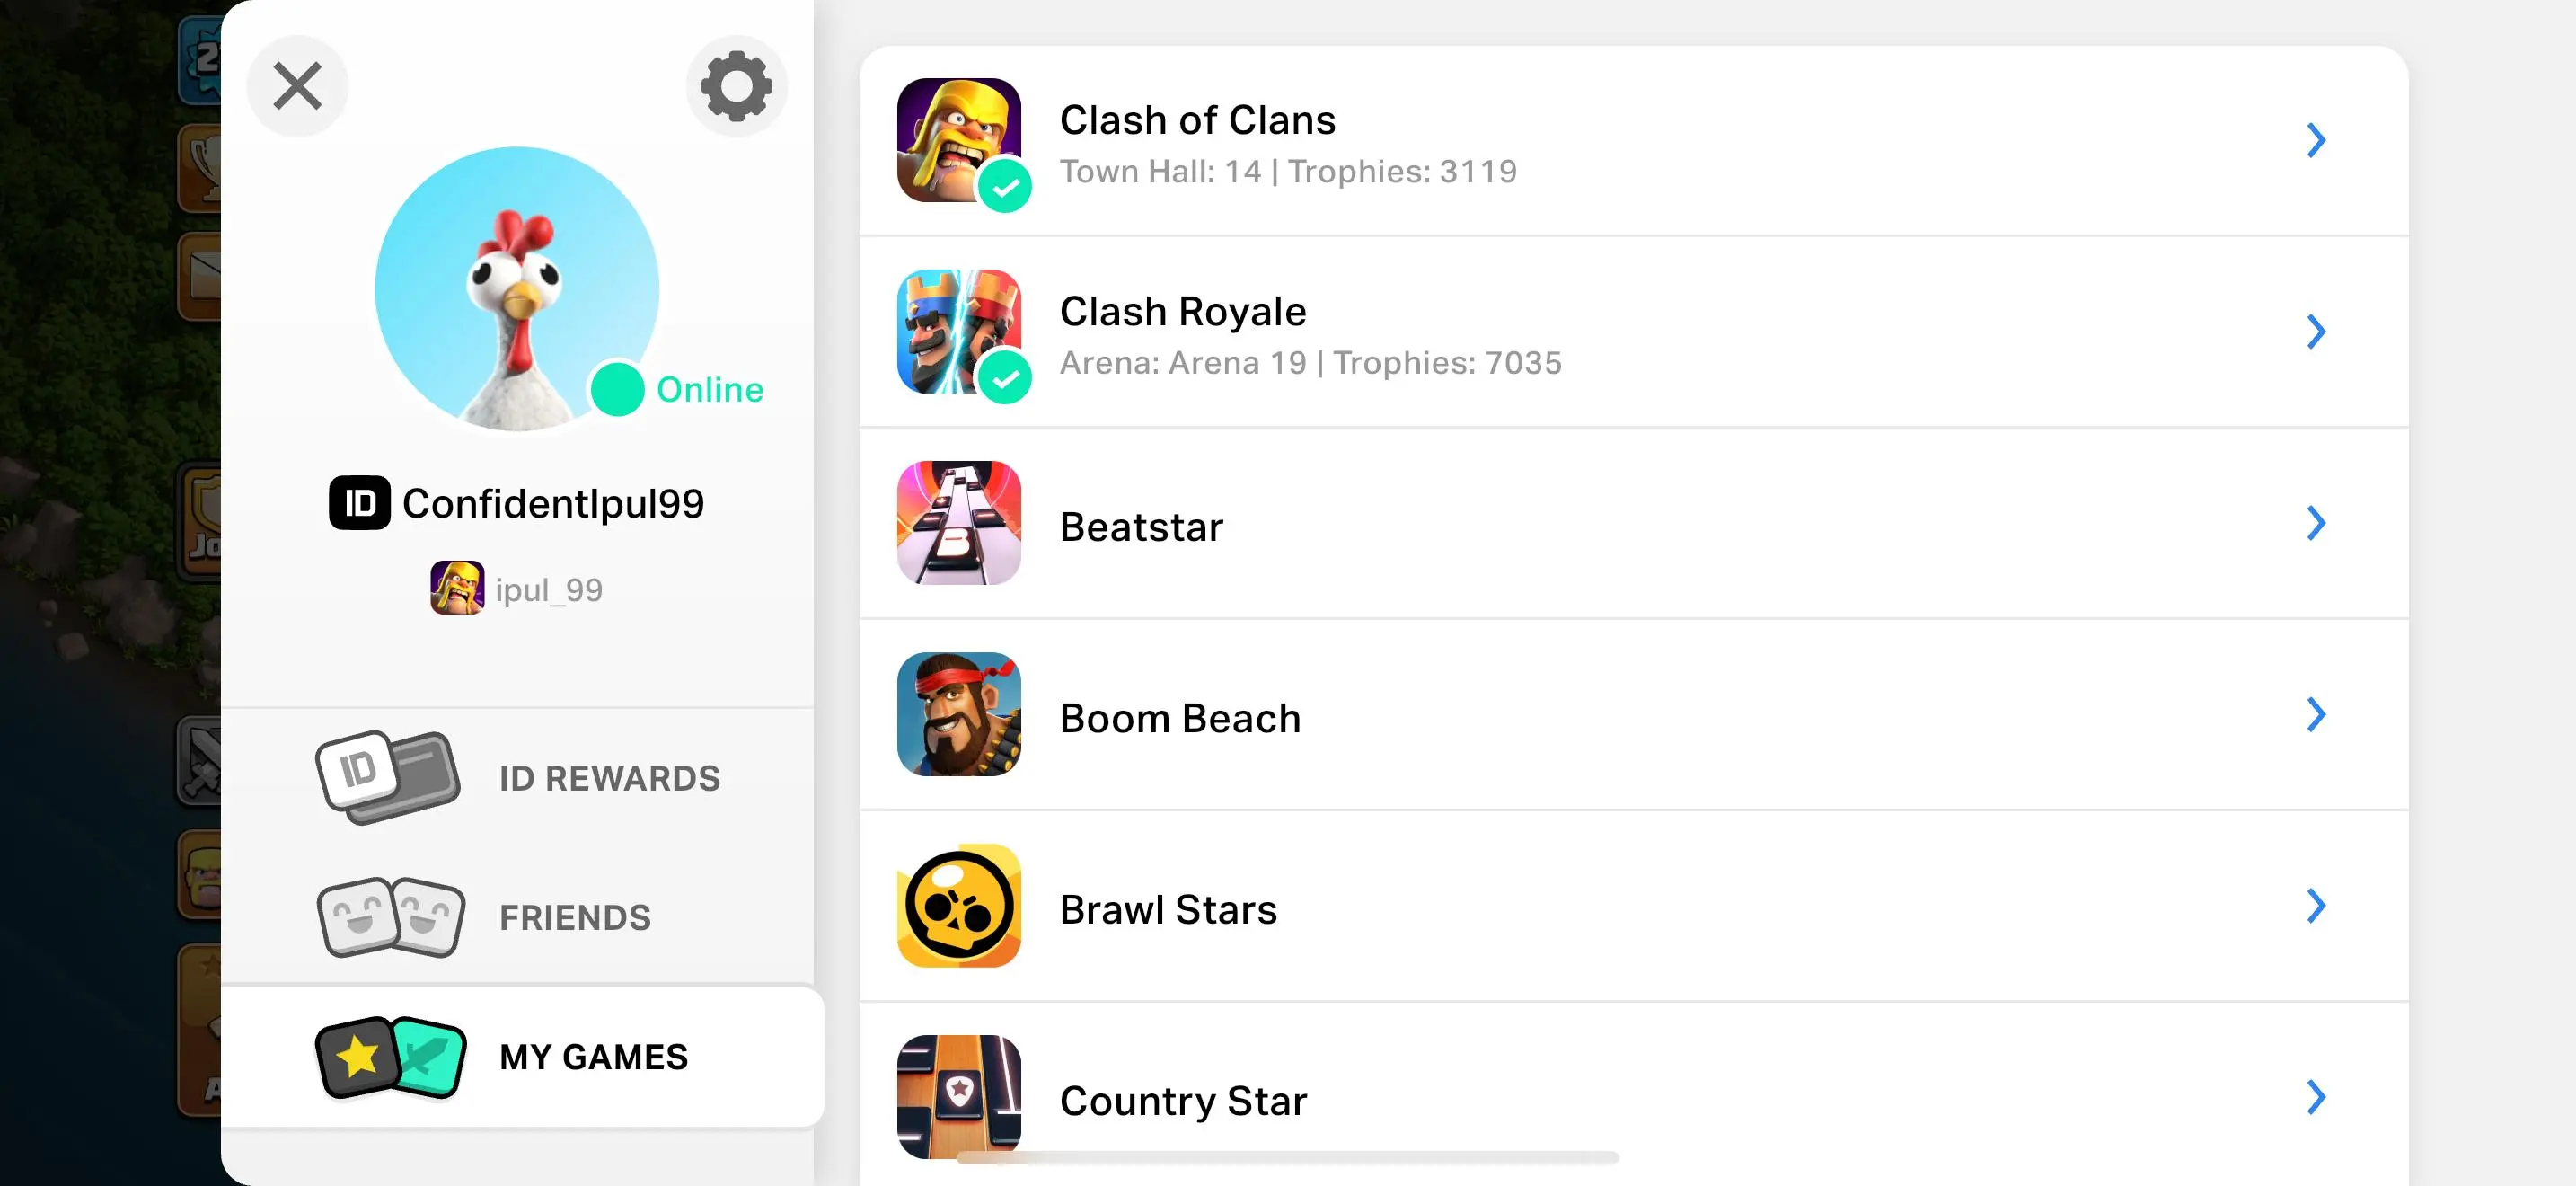Close the Supercell ID panel
Viewport: 2576px width, 1186px height.
pyautogui.click(x=297, y=86)
